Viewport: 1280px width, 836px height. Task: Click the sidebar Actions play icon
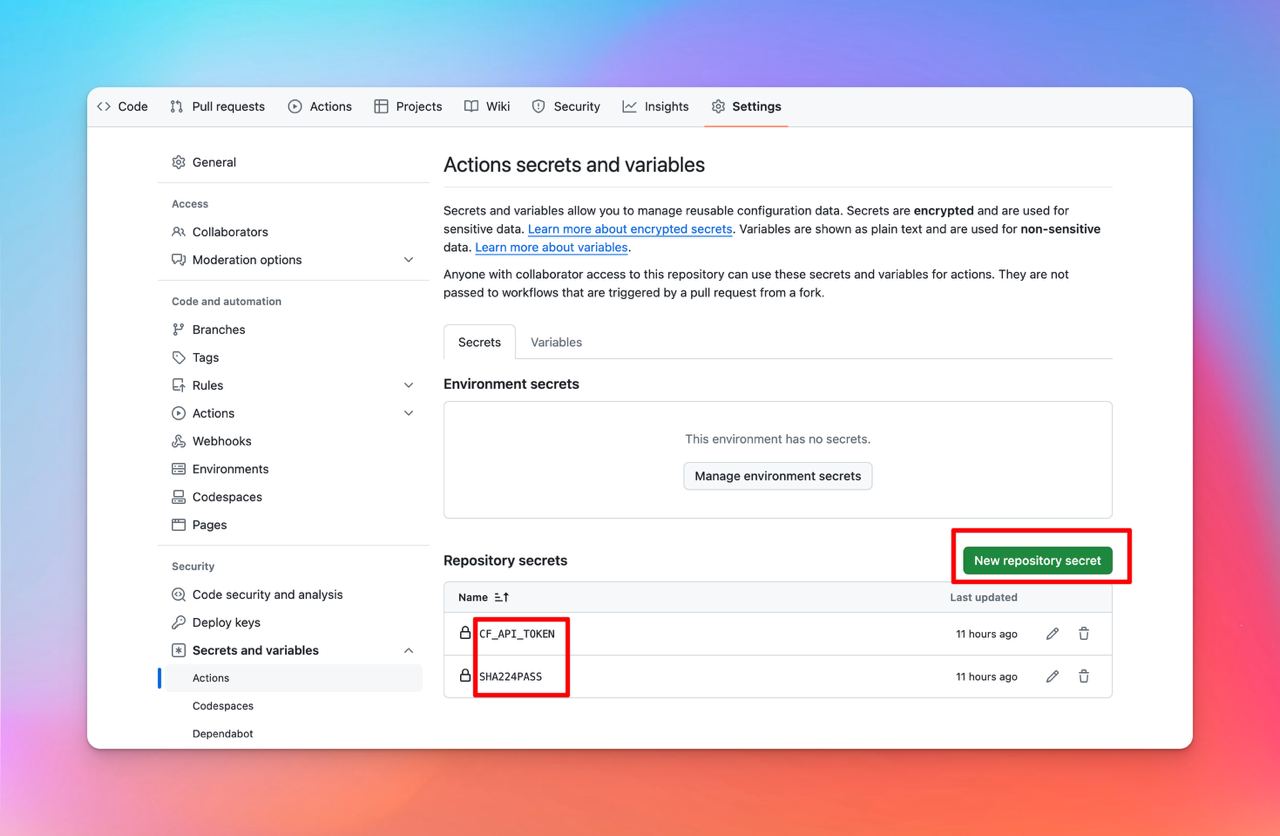[179, 413]
